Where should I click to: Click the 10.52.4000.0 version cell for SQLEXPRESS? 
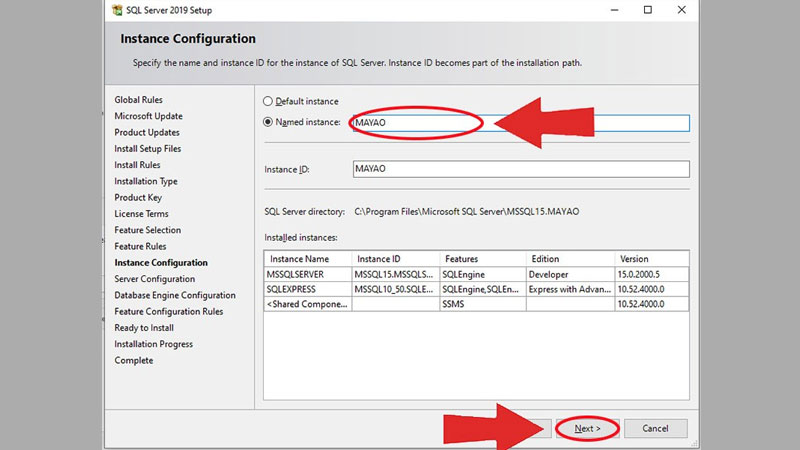652,289
